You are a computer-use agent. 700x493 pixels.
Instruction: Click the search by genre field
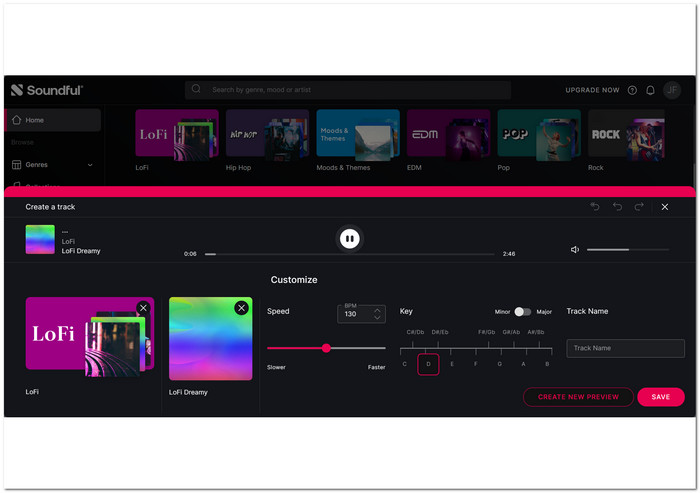[x=348, y=90]
